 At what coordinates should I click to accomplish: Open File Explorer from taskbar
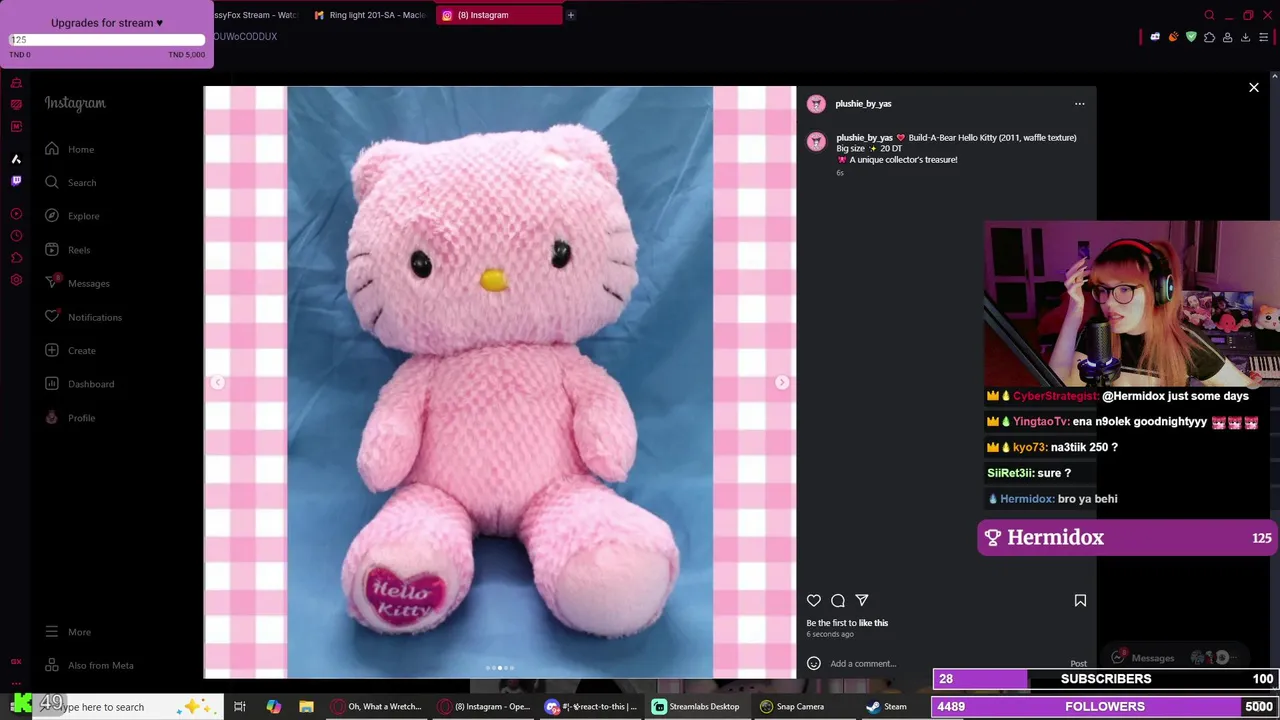pyautogui.click(x=307, y=707)
